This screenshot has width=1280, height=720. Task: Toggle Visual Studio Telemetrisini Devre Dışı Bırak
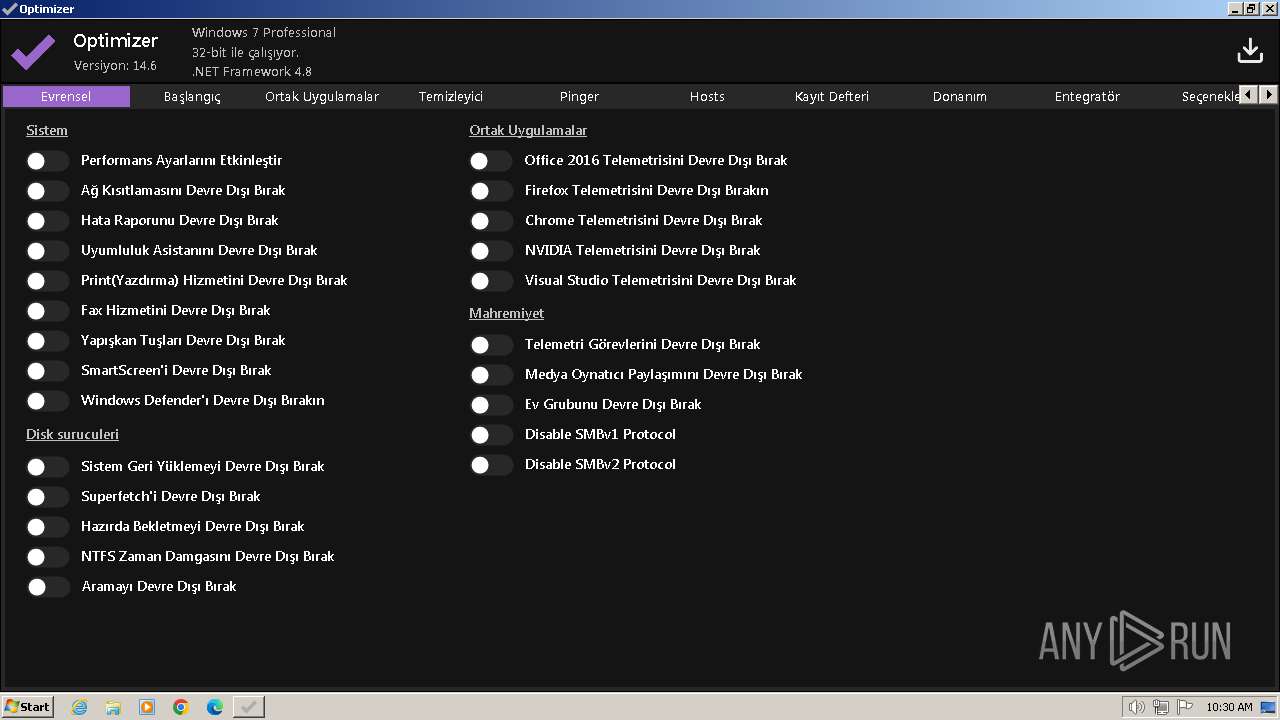pos(491,280)
